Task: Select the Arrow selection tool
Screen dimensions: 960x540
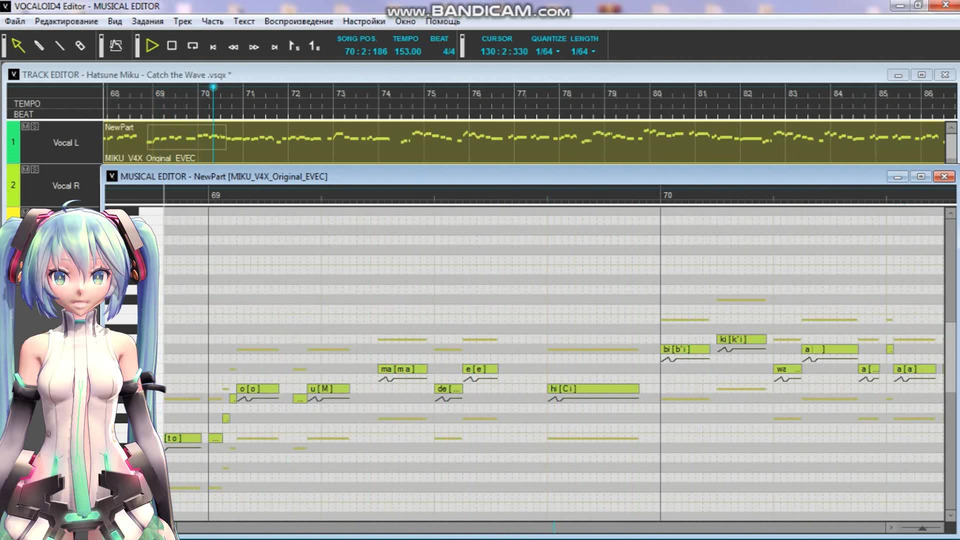Action: (18, 45)
